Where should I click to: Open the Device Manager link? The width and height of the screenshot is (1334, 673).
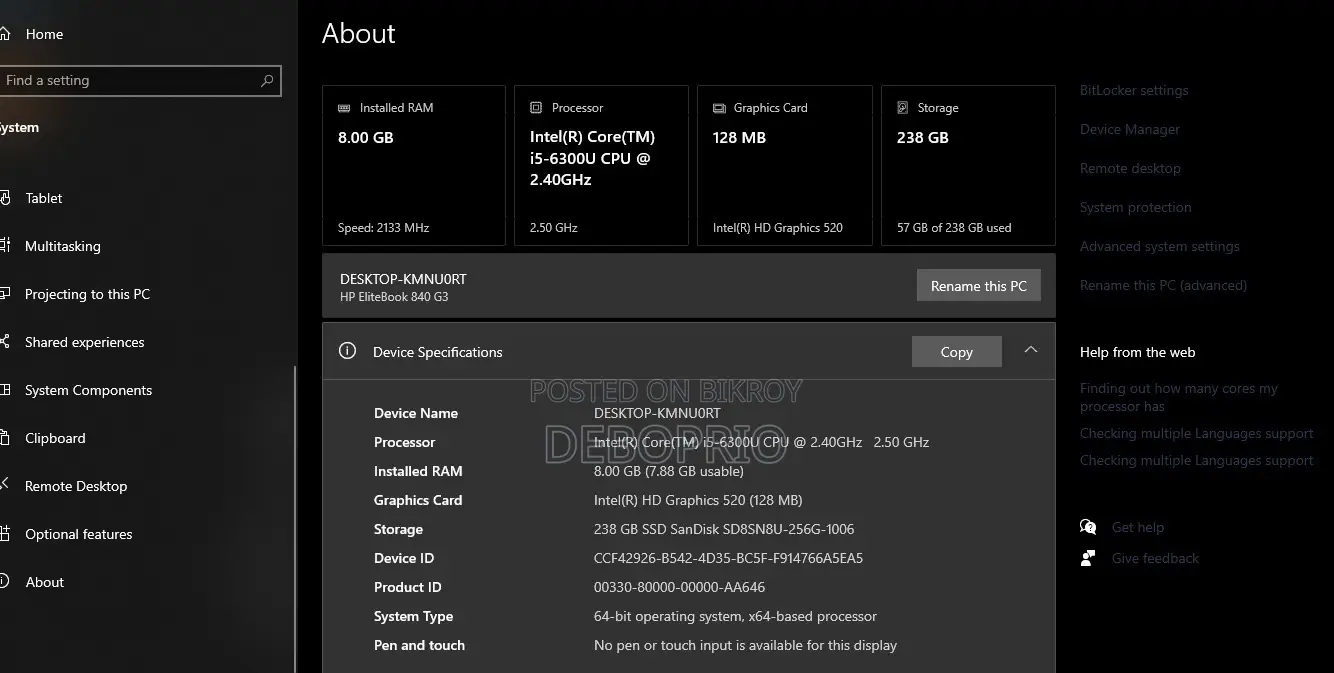click(x=1130, y=129)
